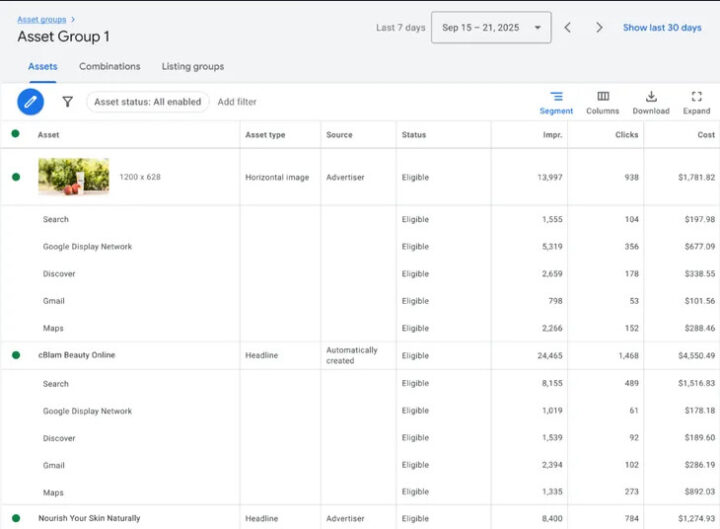This screenshot has width=720, height=529.
Task: Click the 784 clicks value
Action: tap(631, 518)
